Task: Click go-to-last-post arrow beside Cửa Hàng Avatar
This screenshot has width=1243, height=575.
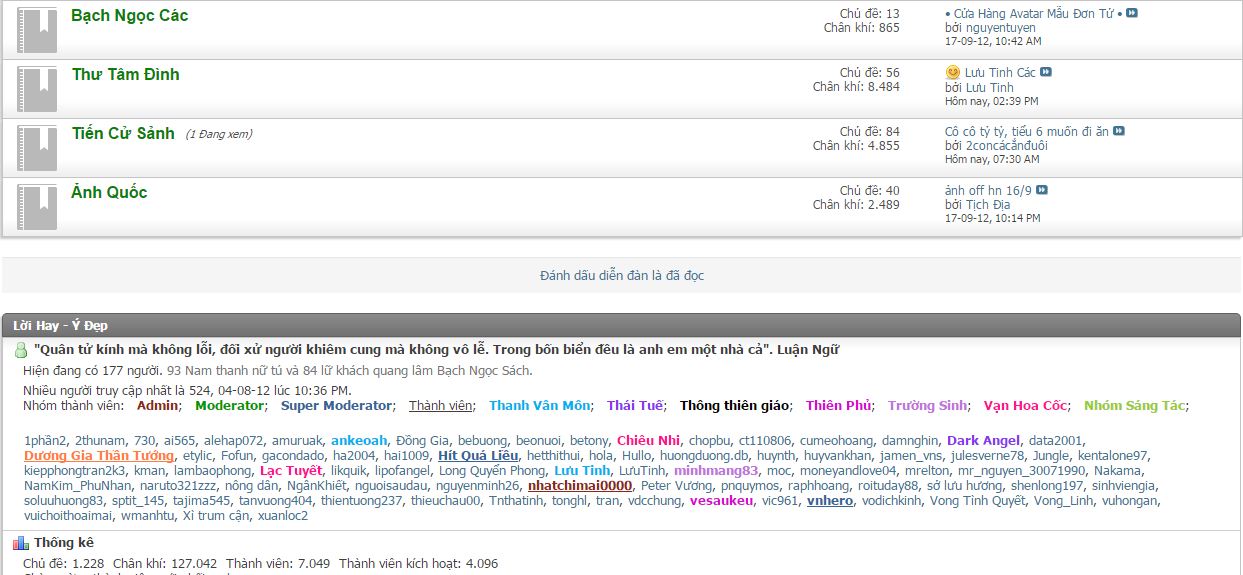Action: [x=1132, y=13]
